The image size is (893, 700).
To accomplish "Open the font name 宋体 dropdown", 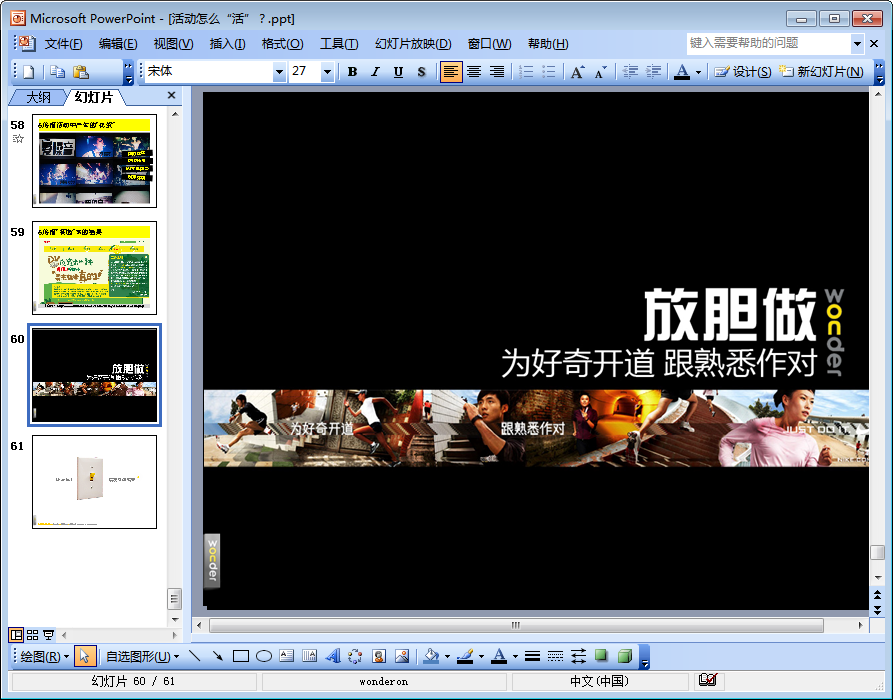I will coord(279,72).
